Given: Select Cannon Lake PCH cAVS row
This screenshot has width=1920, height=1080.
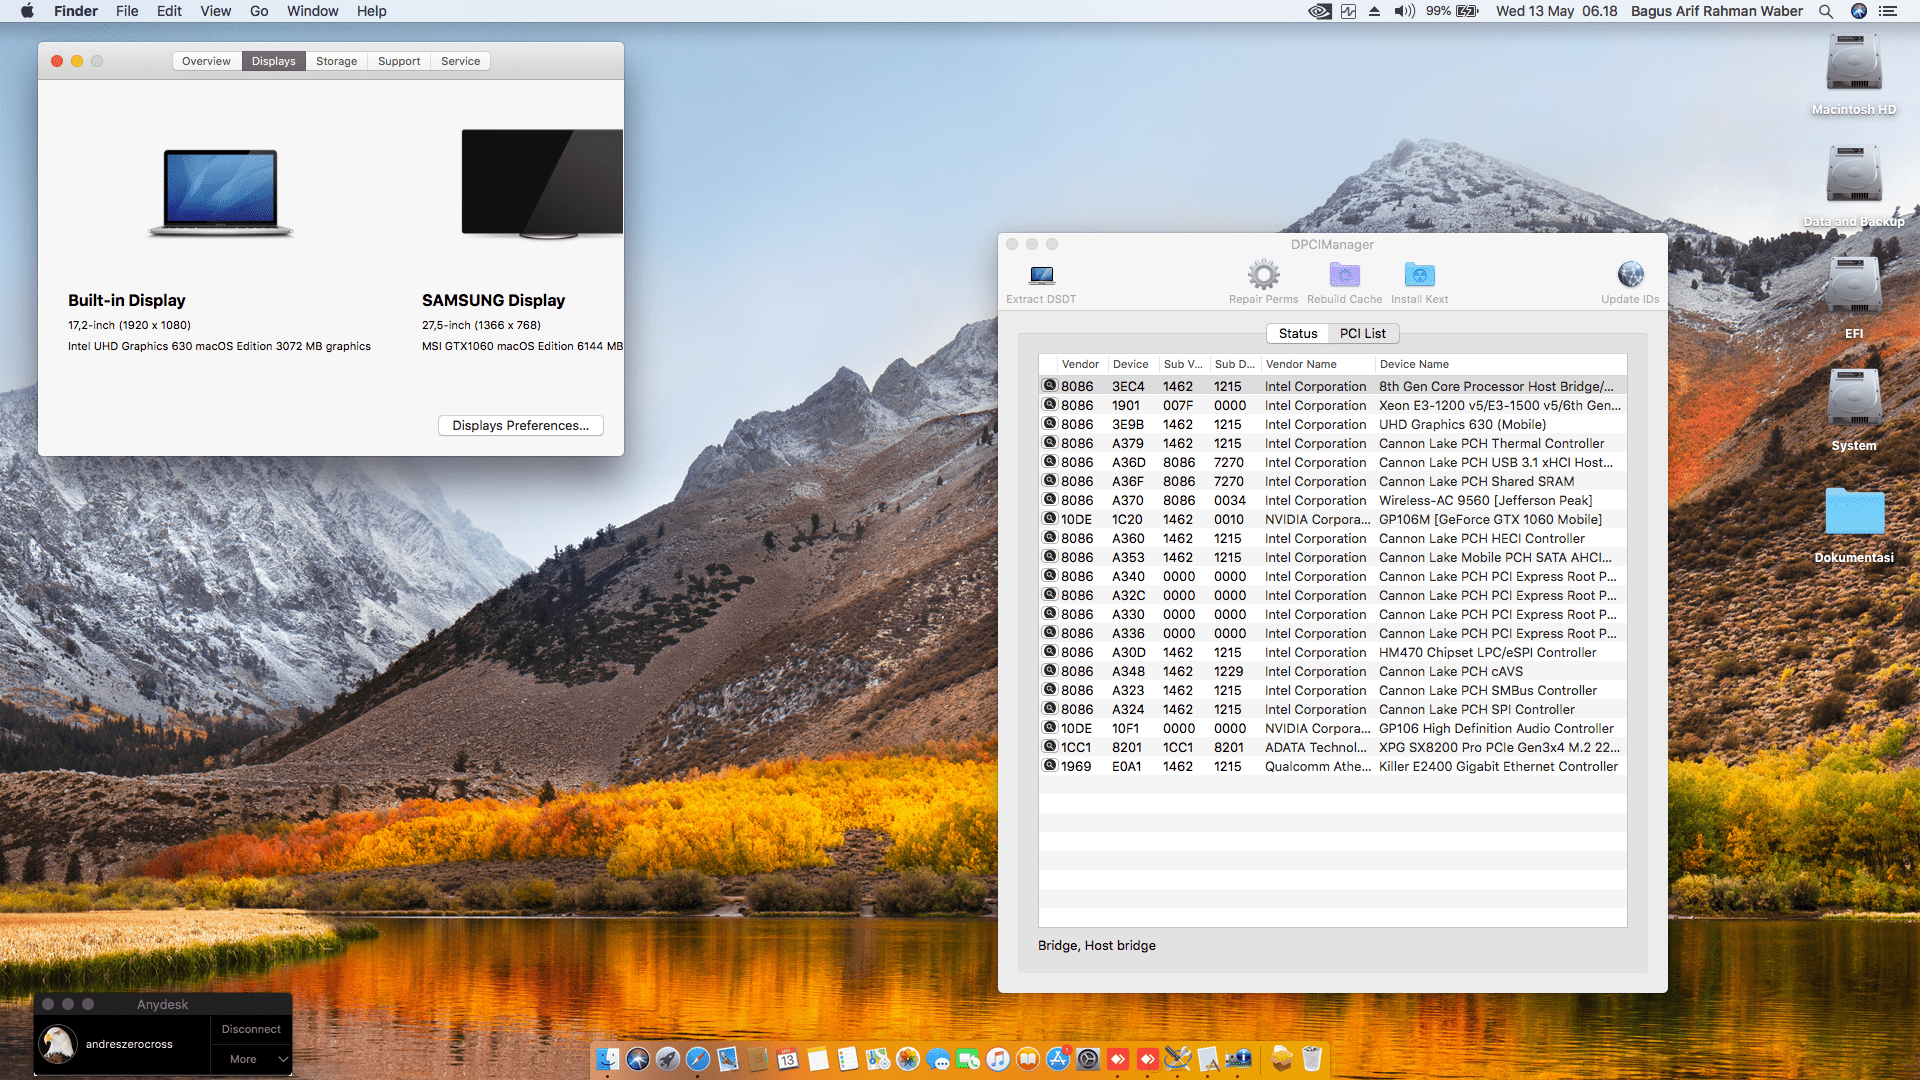Looking at the screenshot, I should coord(1333,671).
